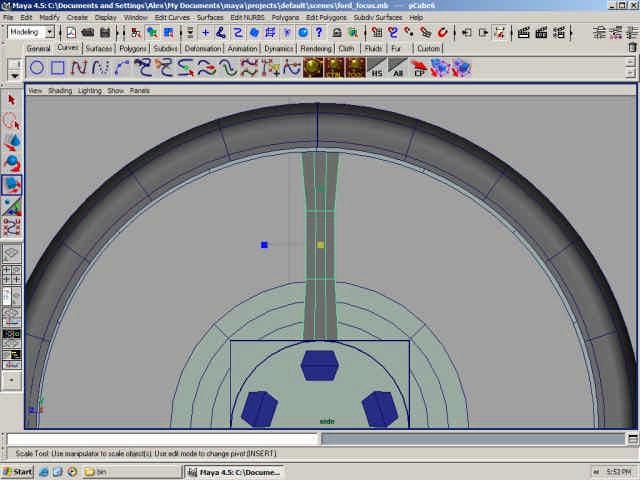Pick the Rotate tool in toolbox

(x=12, y=163)
